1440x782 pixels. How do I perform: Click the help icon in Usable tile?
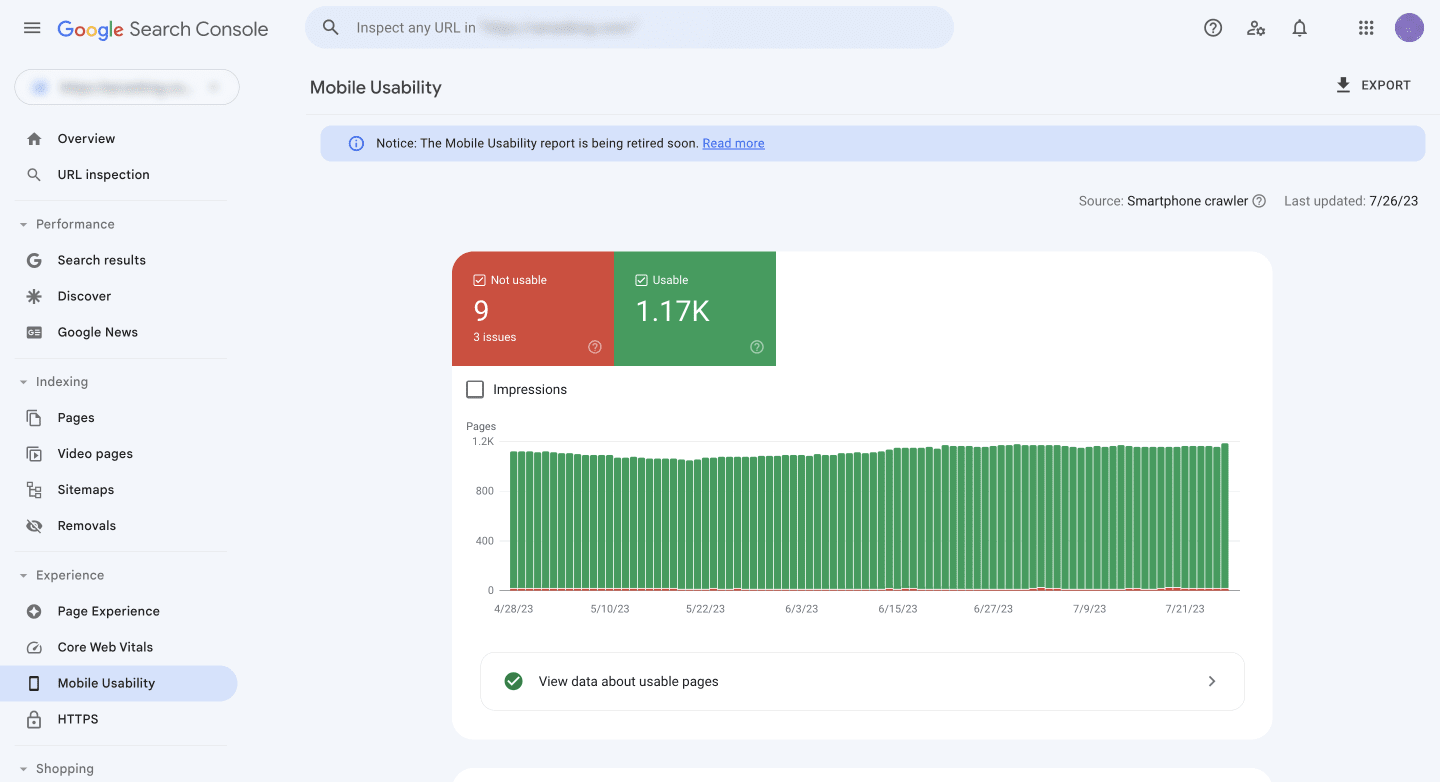pyautogui.click(x=757, y=347)
